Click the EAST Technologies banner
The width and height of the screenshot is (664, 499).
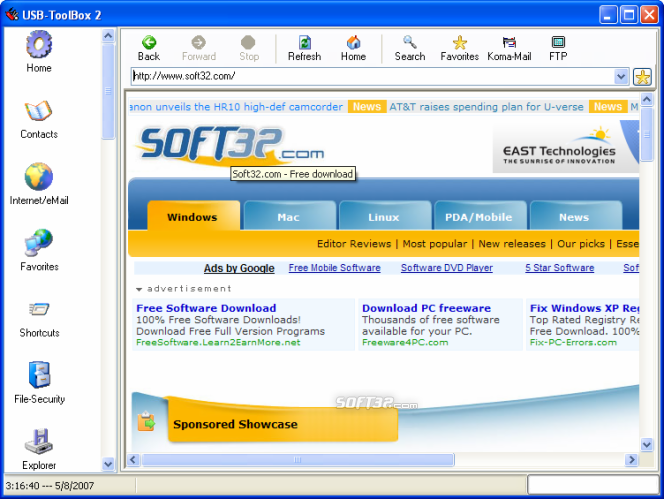tap(566, 147)
